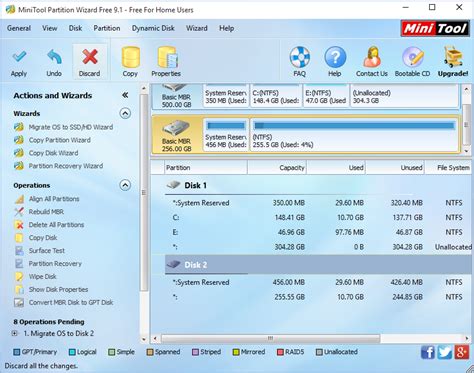Image resolution: width=474 pixels, height=373 pixels.
Task: Choose Delete All Partitions operation
Action: coord(56,225)
